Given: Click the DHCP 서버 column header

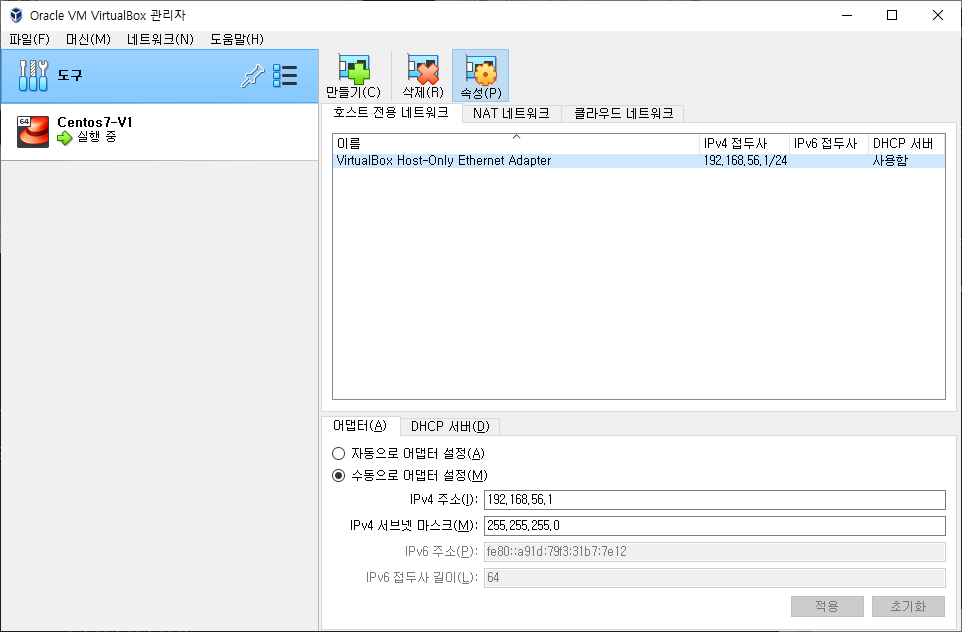Looking at the screenshot, I should [x=906, y=144].
